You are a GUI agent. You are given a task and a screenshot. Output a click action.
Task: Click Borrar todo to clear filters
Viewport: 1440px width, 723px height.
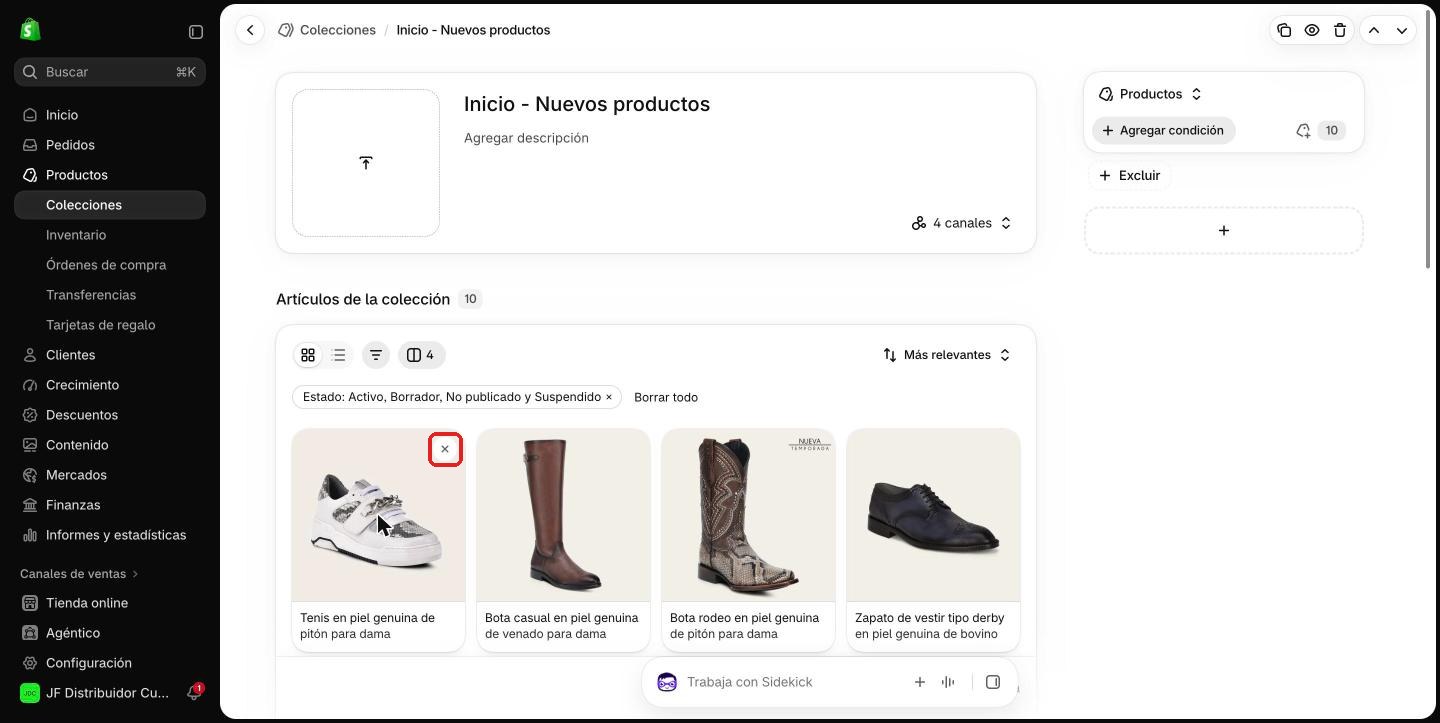(x=666, y=397)
